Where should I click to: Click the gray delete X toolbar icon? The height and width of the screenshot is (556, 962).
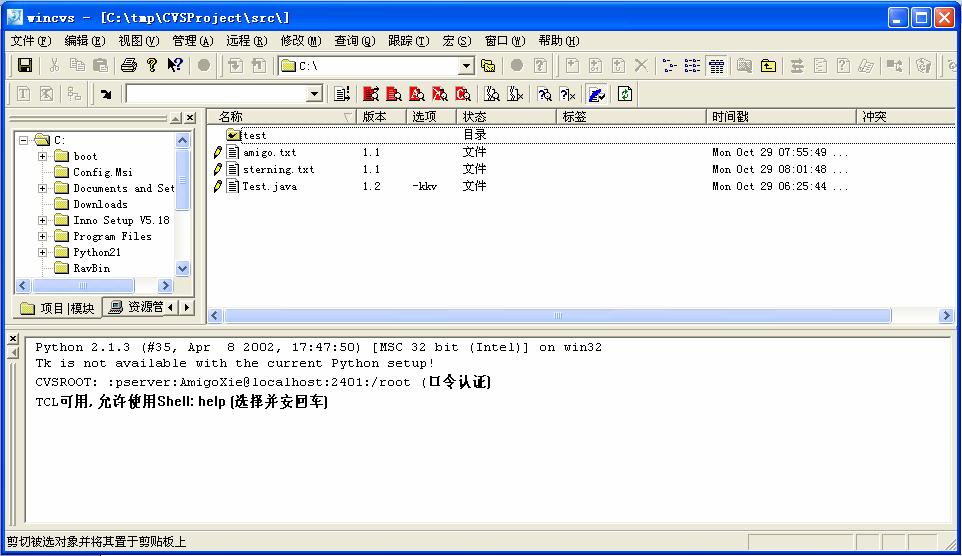point(641,66)
